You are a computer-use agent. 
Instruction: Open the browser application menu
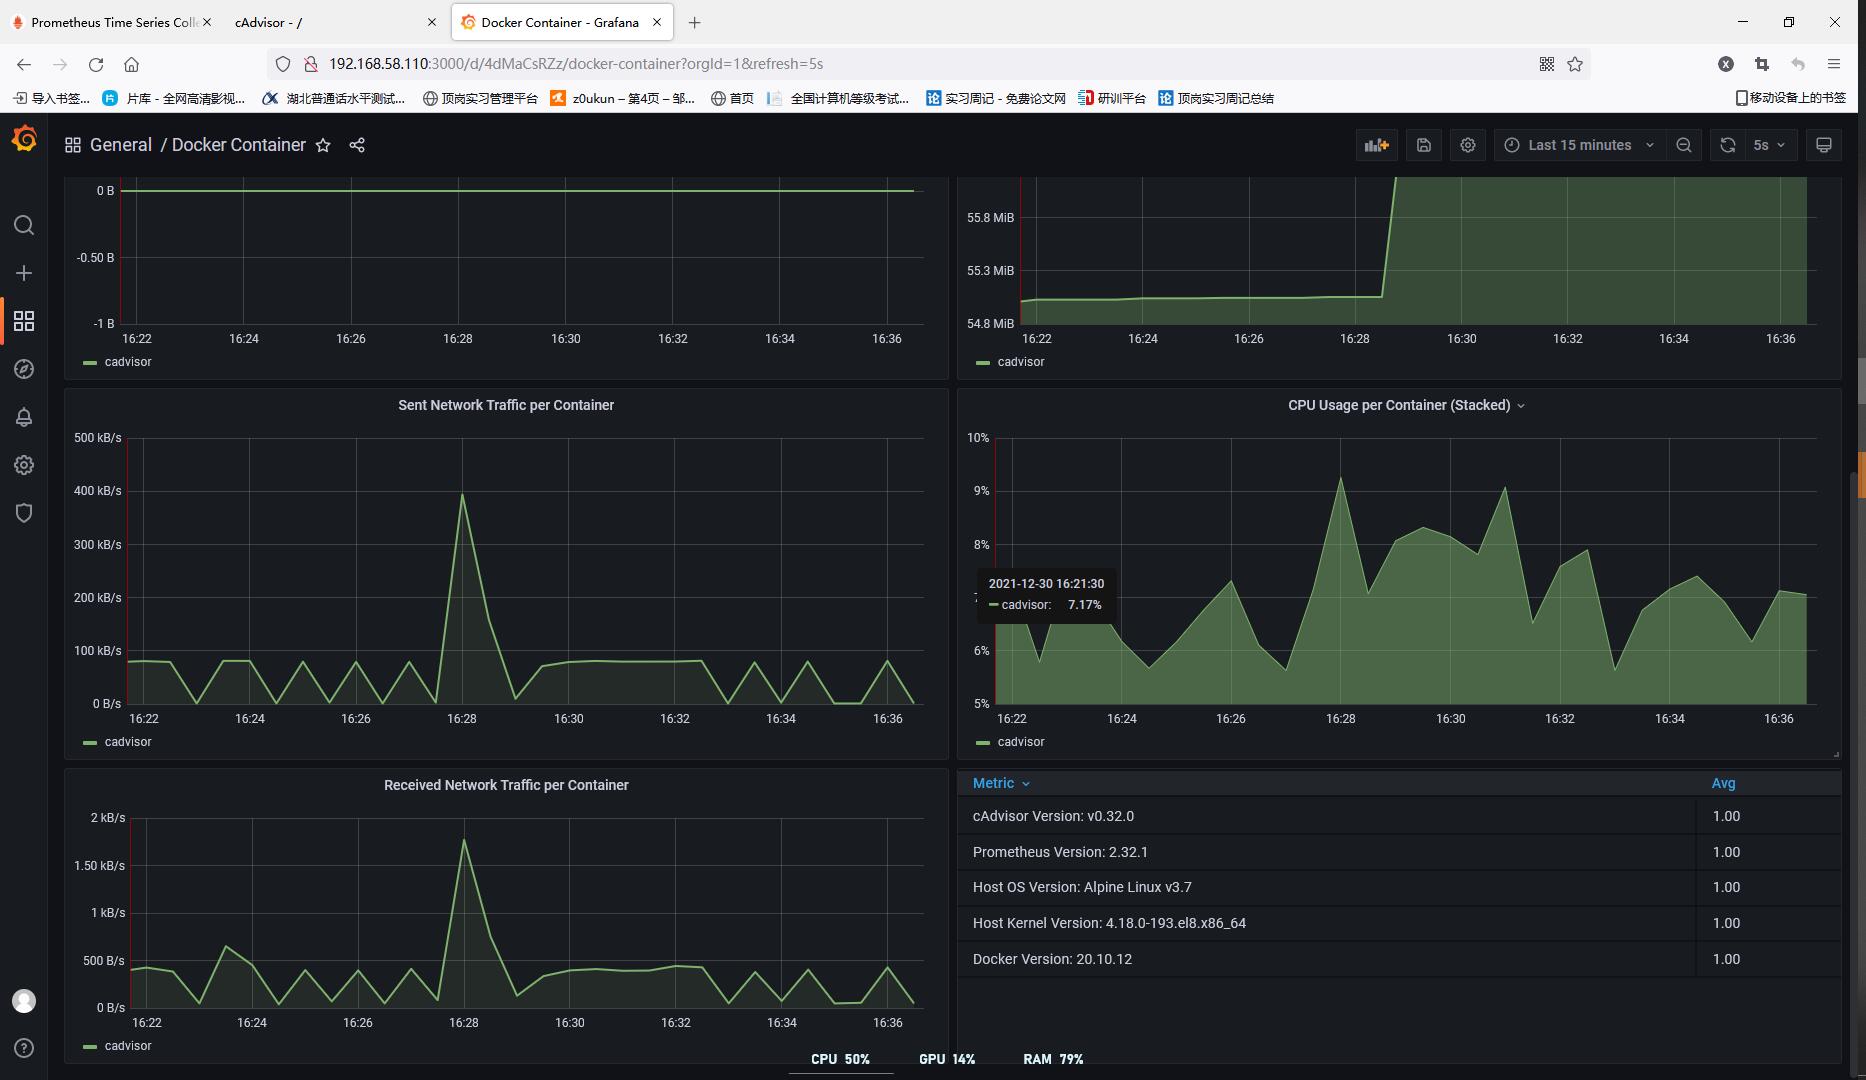coord(1834,64)
